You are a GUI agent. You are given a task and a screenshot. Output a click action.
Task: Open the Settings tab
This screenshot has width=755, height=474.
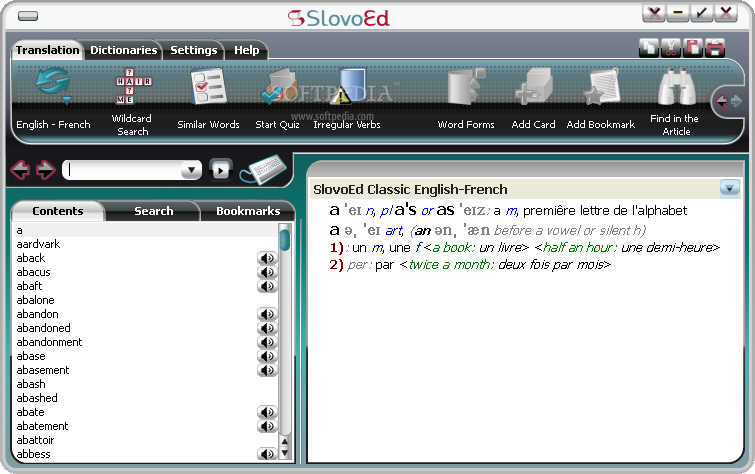pyautogui.click(x=194, y=50)
